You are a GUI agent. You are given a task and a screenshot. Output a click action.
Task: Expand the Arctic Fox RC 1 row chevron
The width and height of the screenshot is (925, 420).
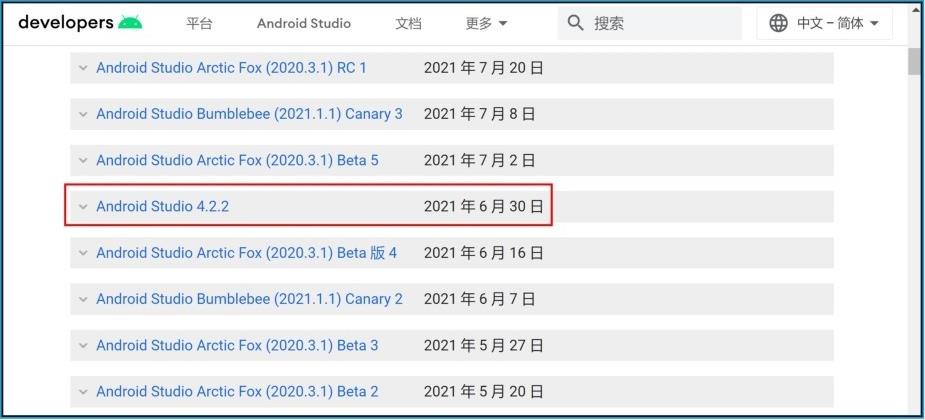point(83,68)
